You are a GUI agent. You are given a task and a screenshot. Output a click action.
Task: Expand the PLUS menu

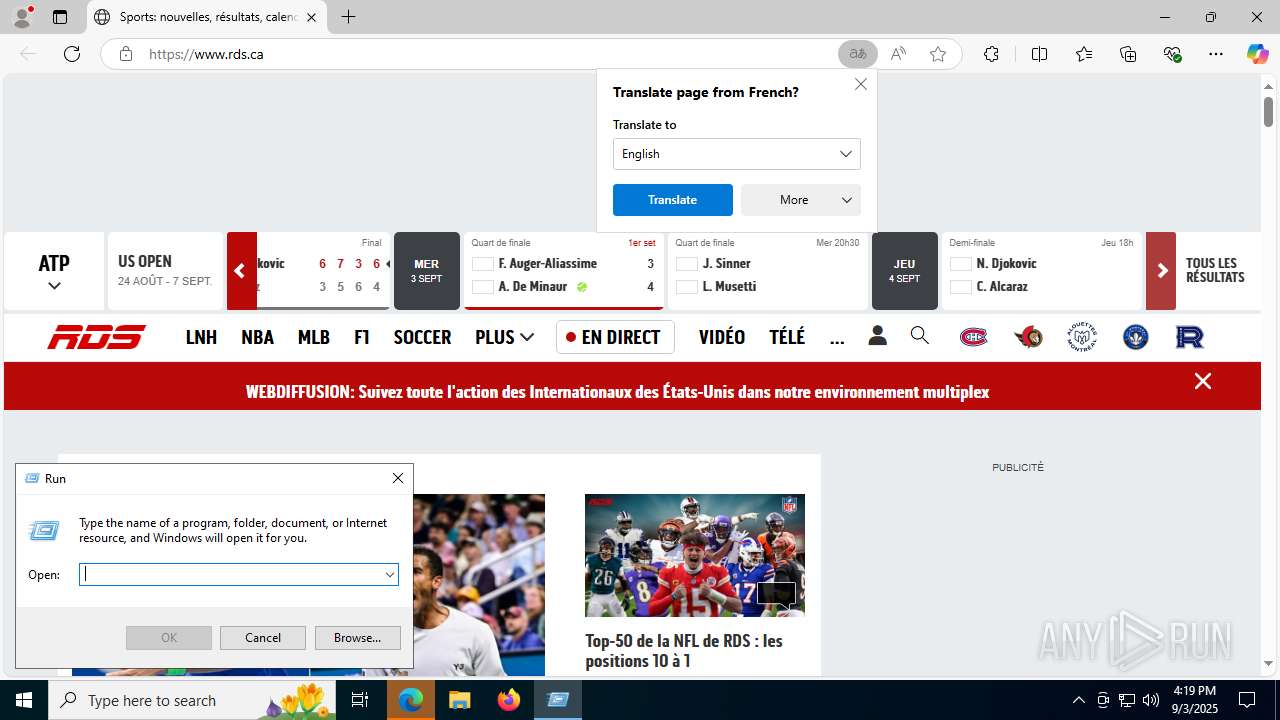tap(504, 337)
